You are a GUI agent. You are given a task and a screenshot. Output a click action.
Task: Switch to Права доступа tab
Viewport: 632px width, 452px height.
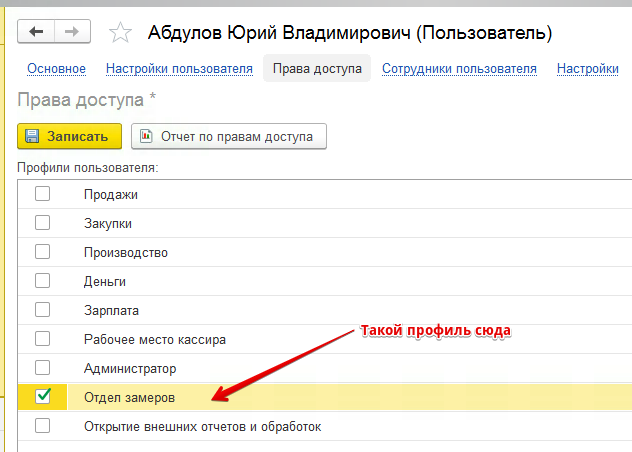(x=315, y=69)
